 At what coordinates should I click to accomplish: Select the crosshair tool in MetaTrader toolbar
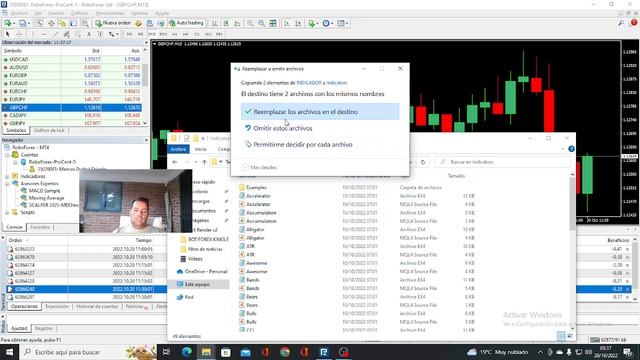pos(19,34)
